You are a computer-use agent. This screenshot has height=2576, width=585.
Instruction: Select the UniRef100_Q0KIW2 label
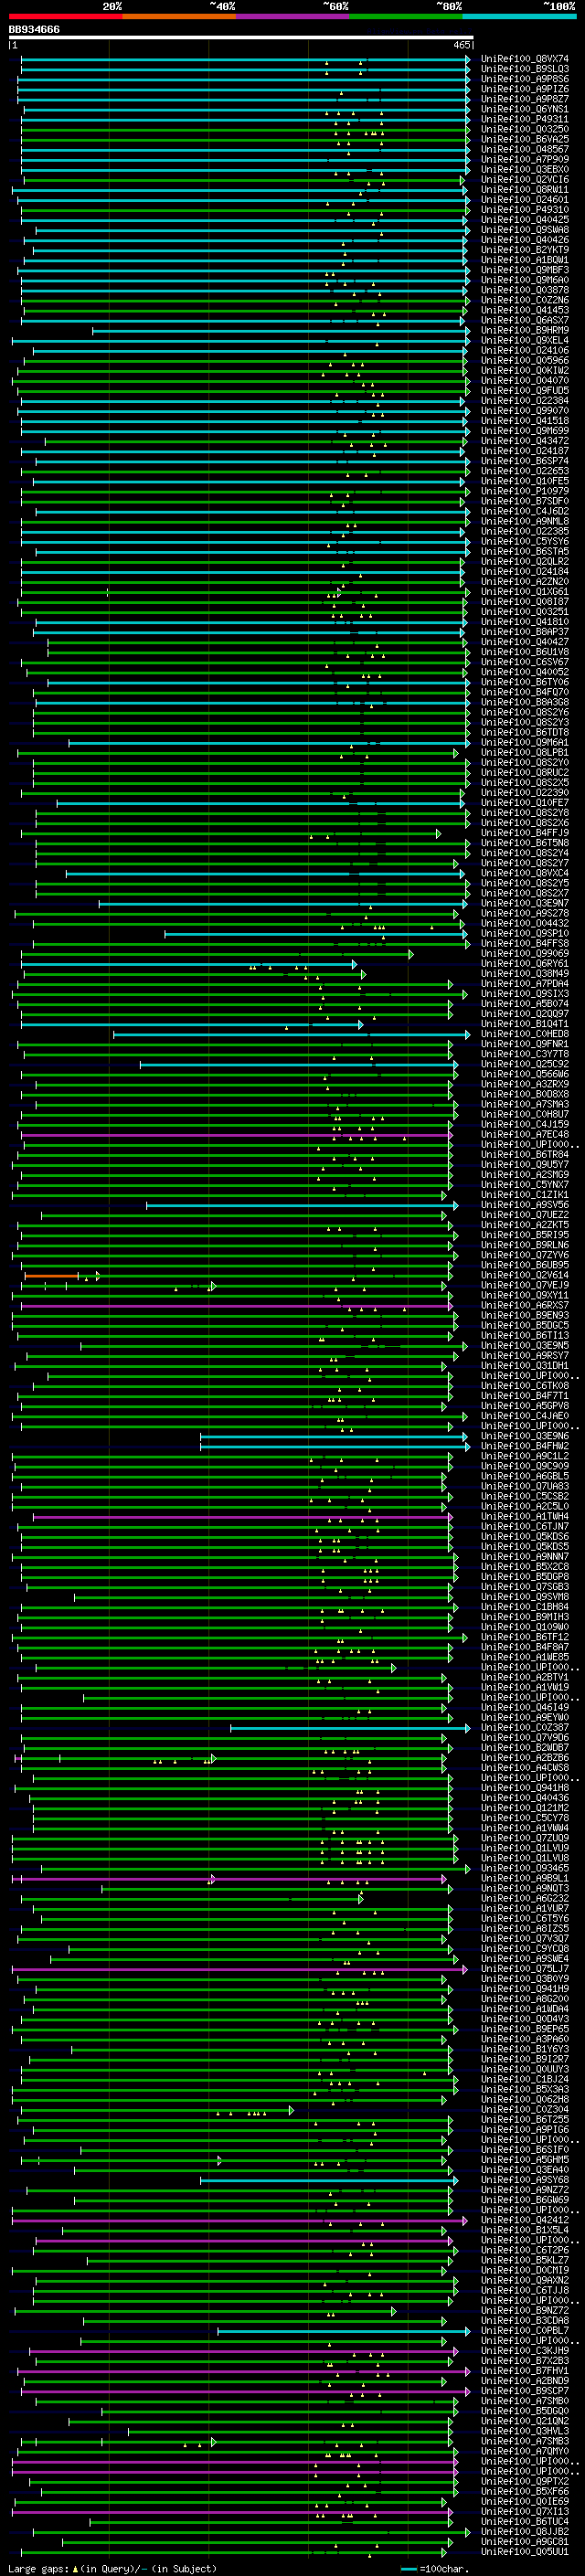pos(525,371)
